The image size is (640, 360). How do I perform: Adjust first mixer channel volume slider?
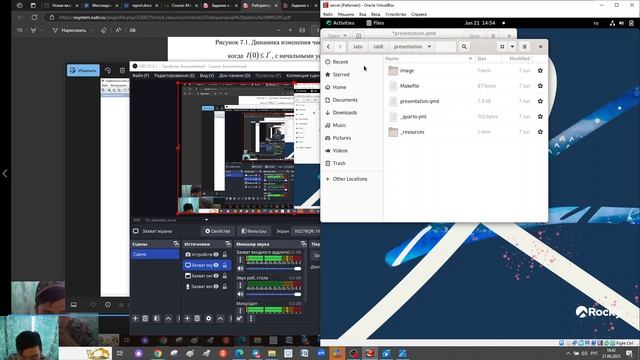coord(273,269)
